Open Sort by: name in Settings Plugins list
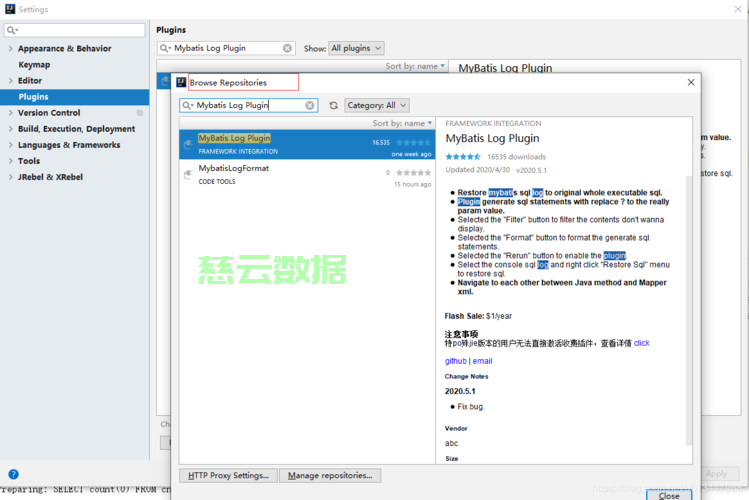 click(x=415, y=66)
